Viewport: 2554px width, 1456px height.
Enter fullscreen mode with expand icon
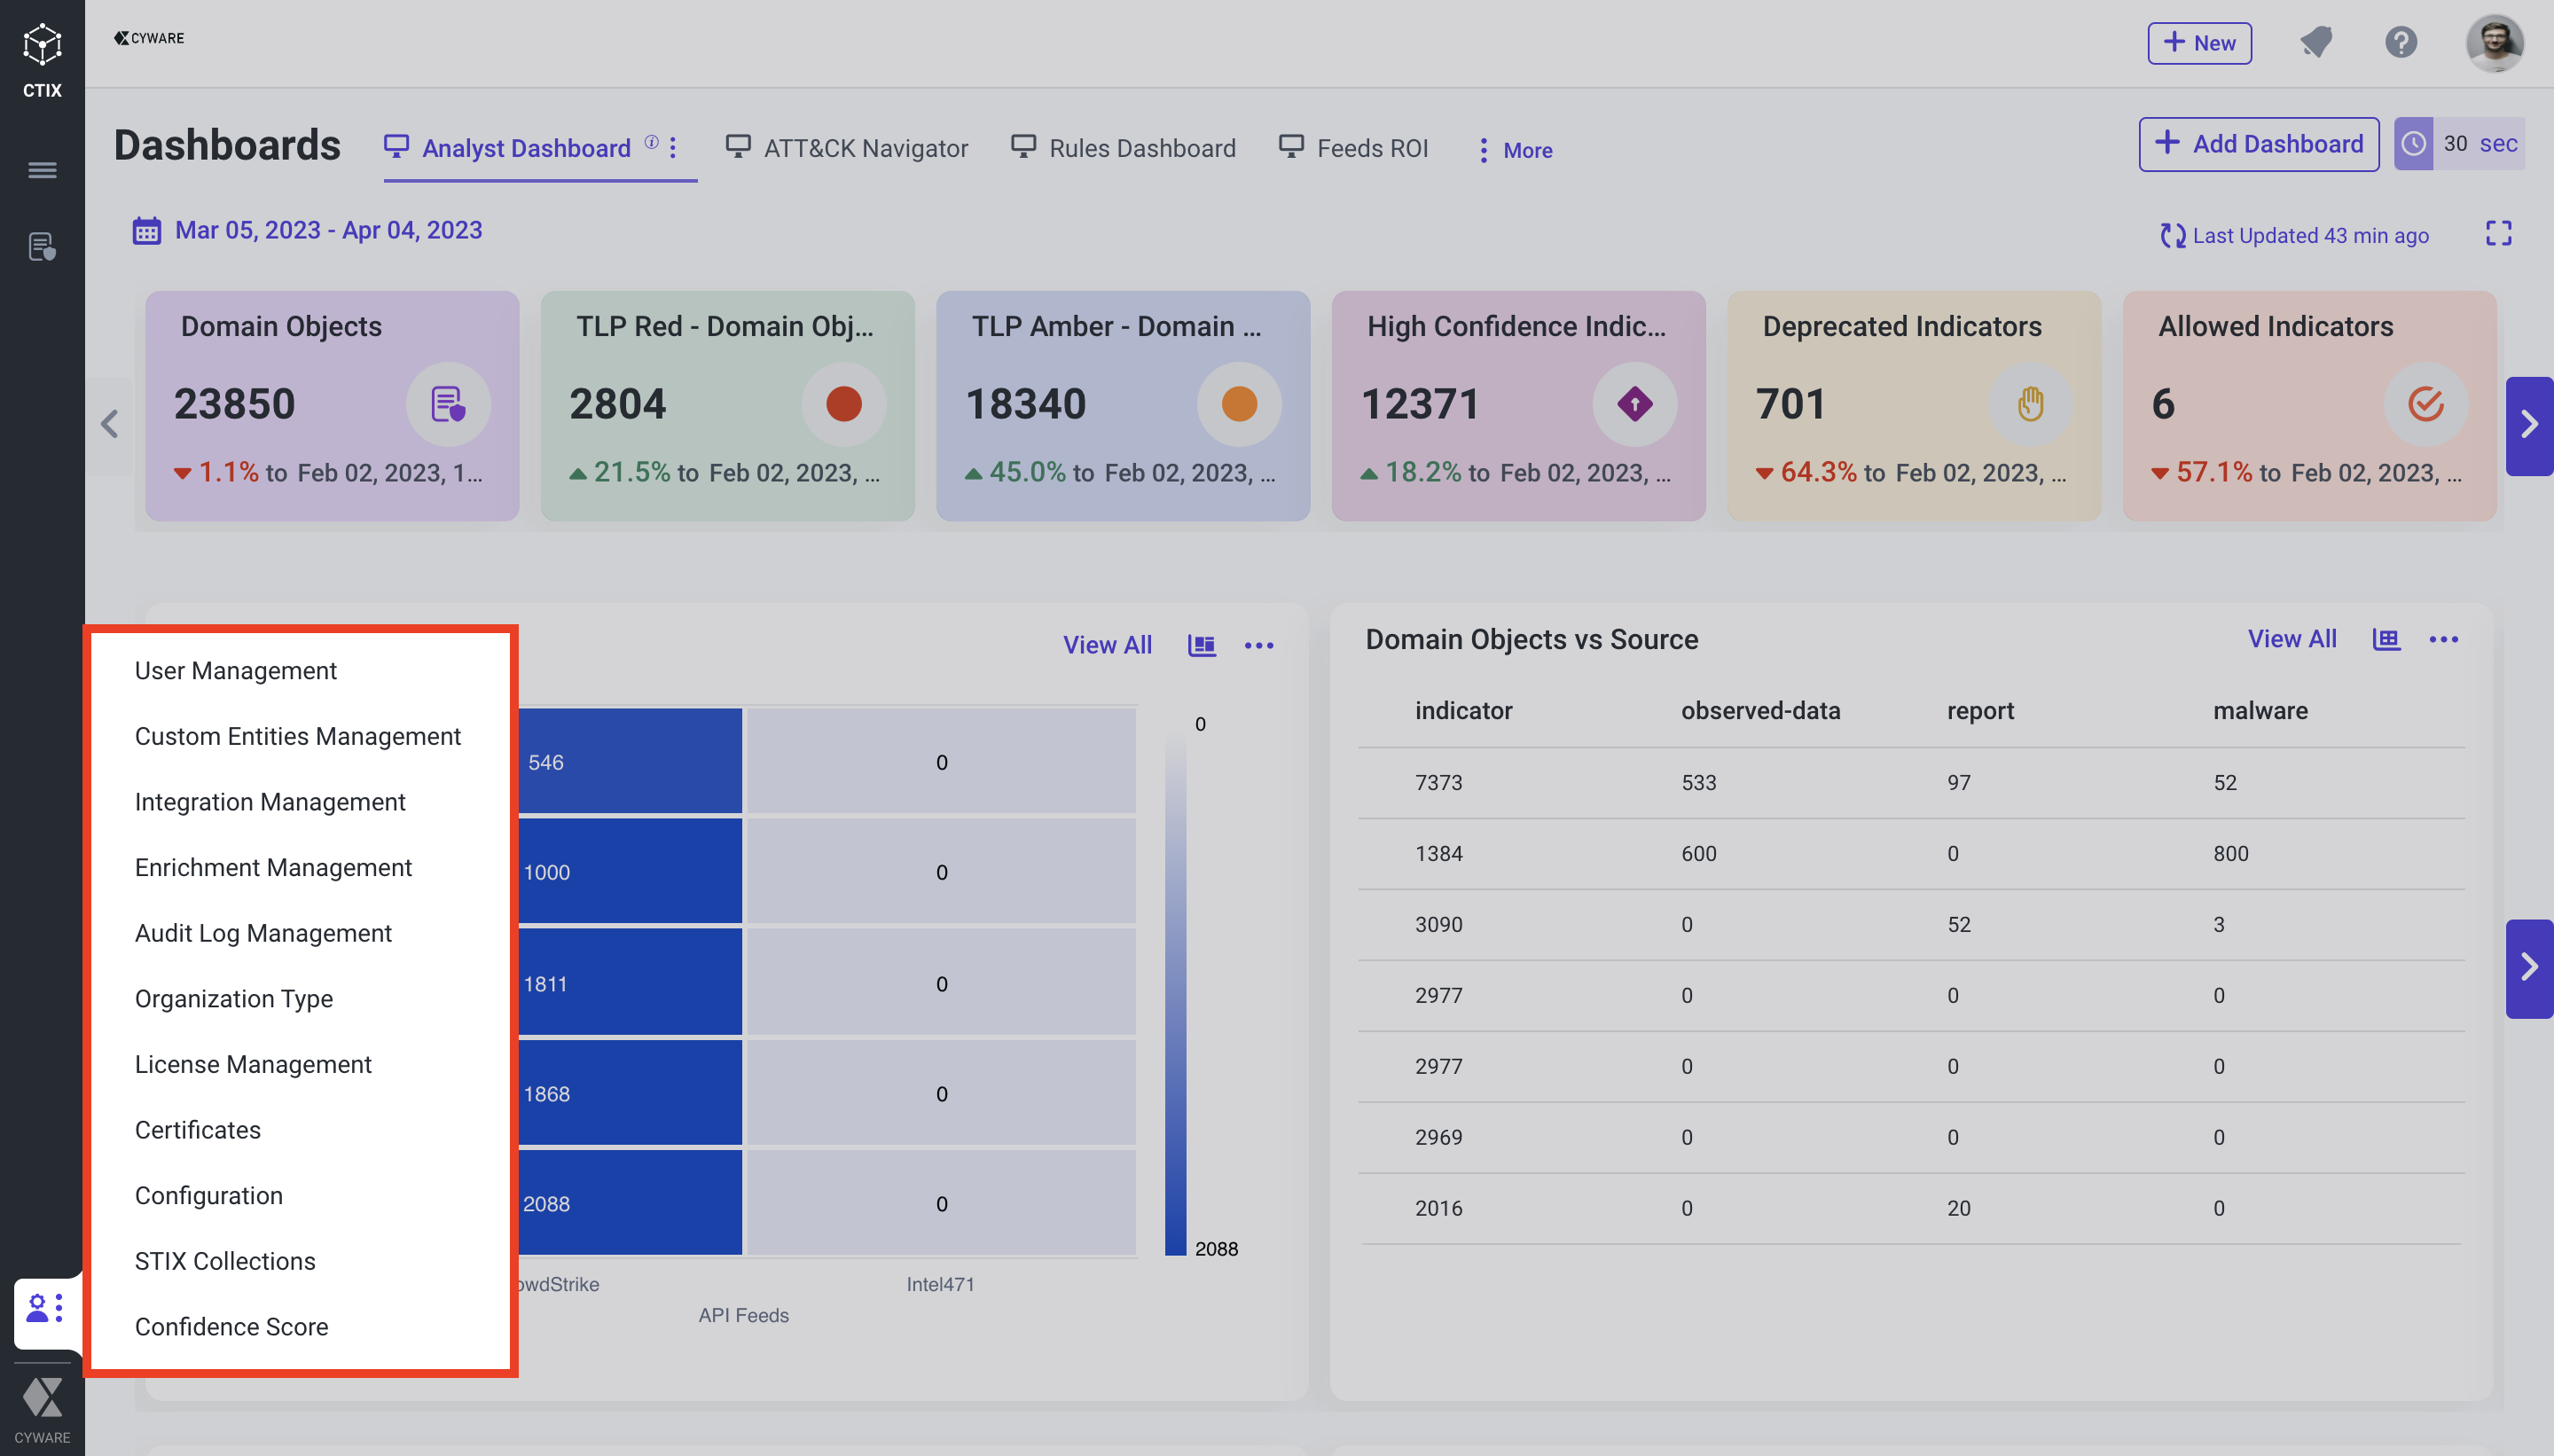click(2498, 234)
